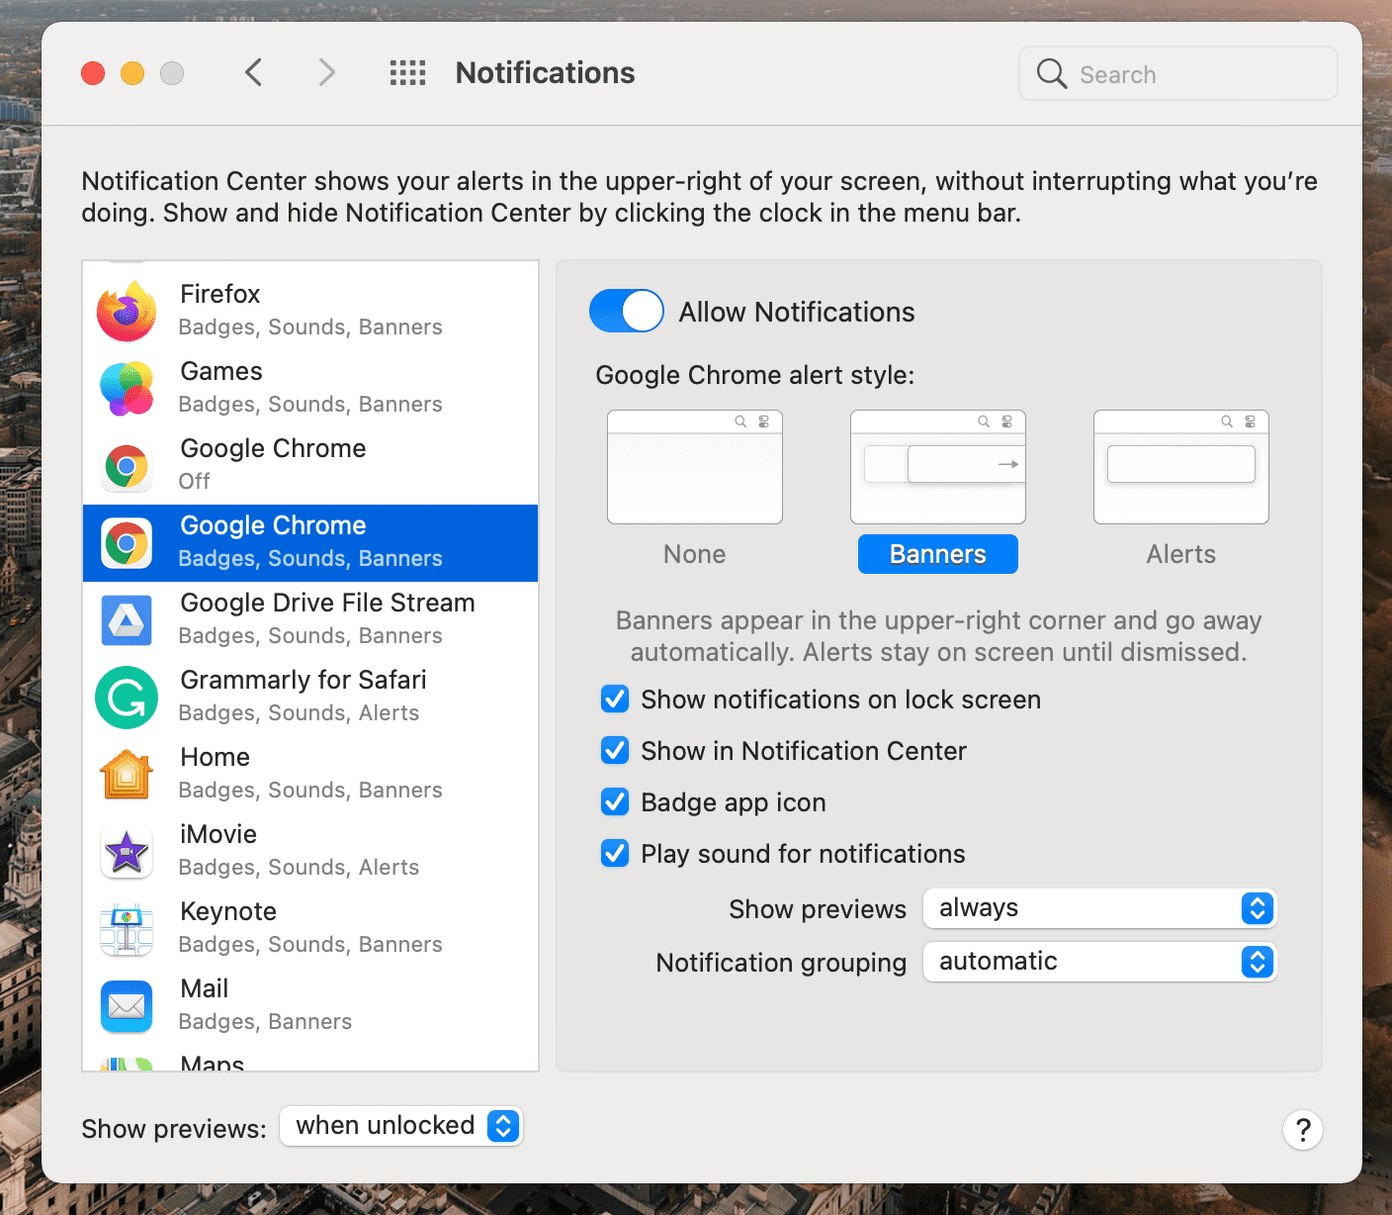Click the Mail envelope icon
This screenshot has width=1392, height=1215.
(126, 1006)
